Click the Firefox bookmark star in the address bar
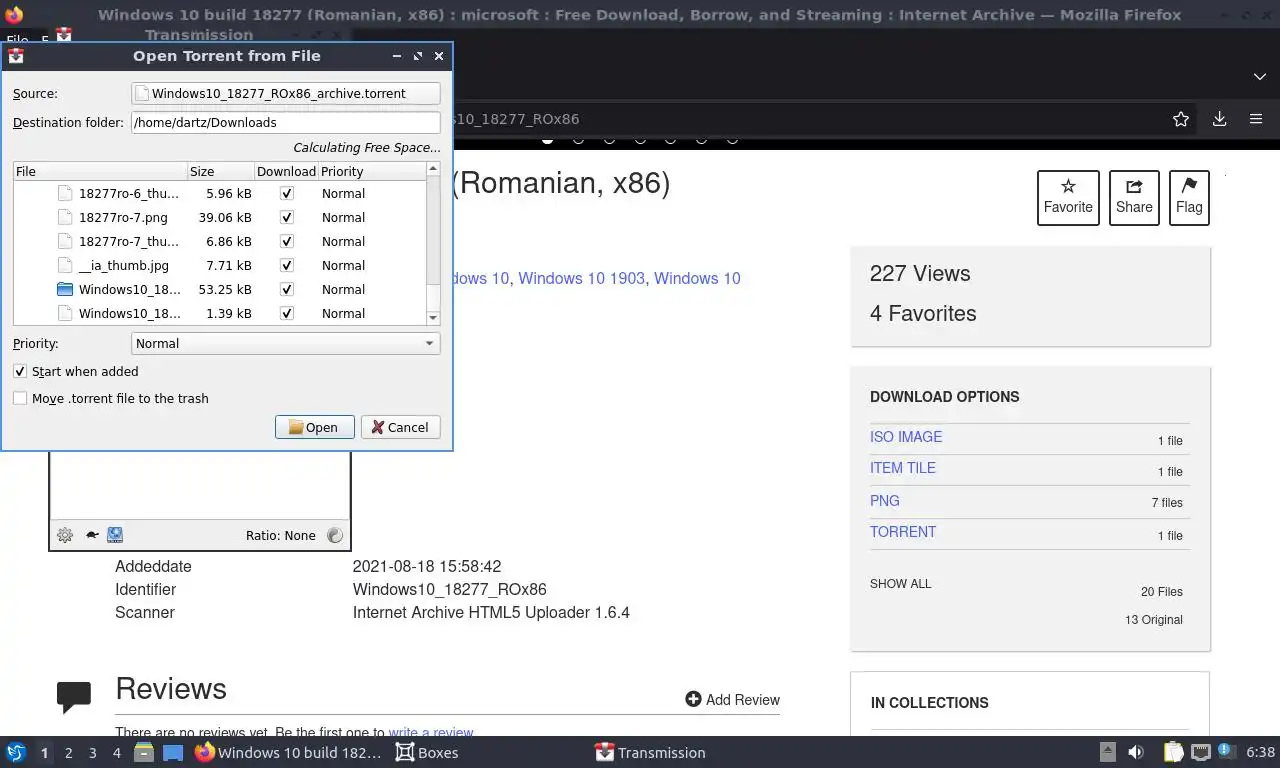Image resolution: width=1280 pixels, height=768 pixels. coord(1181,119)
